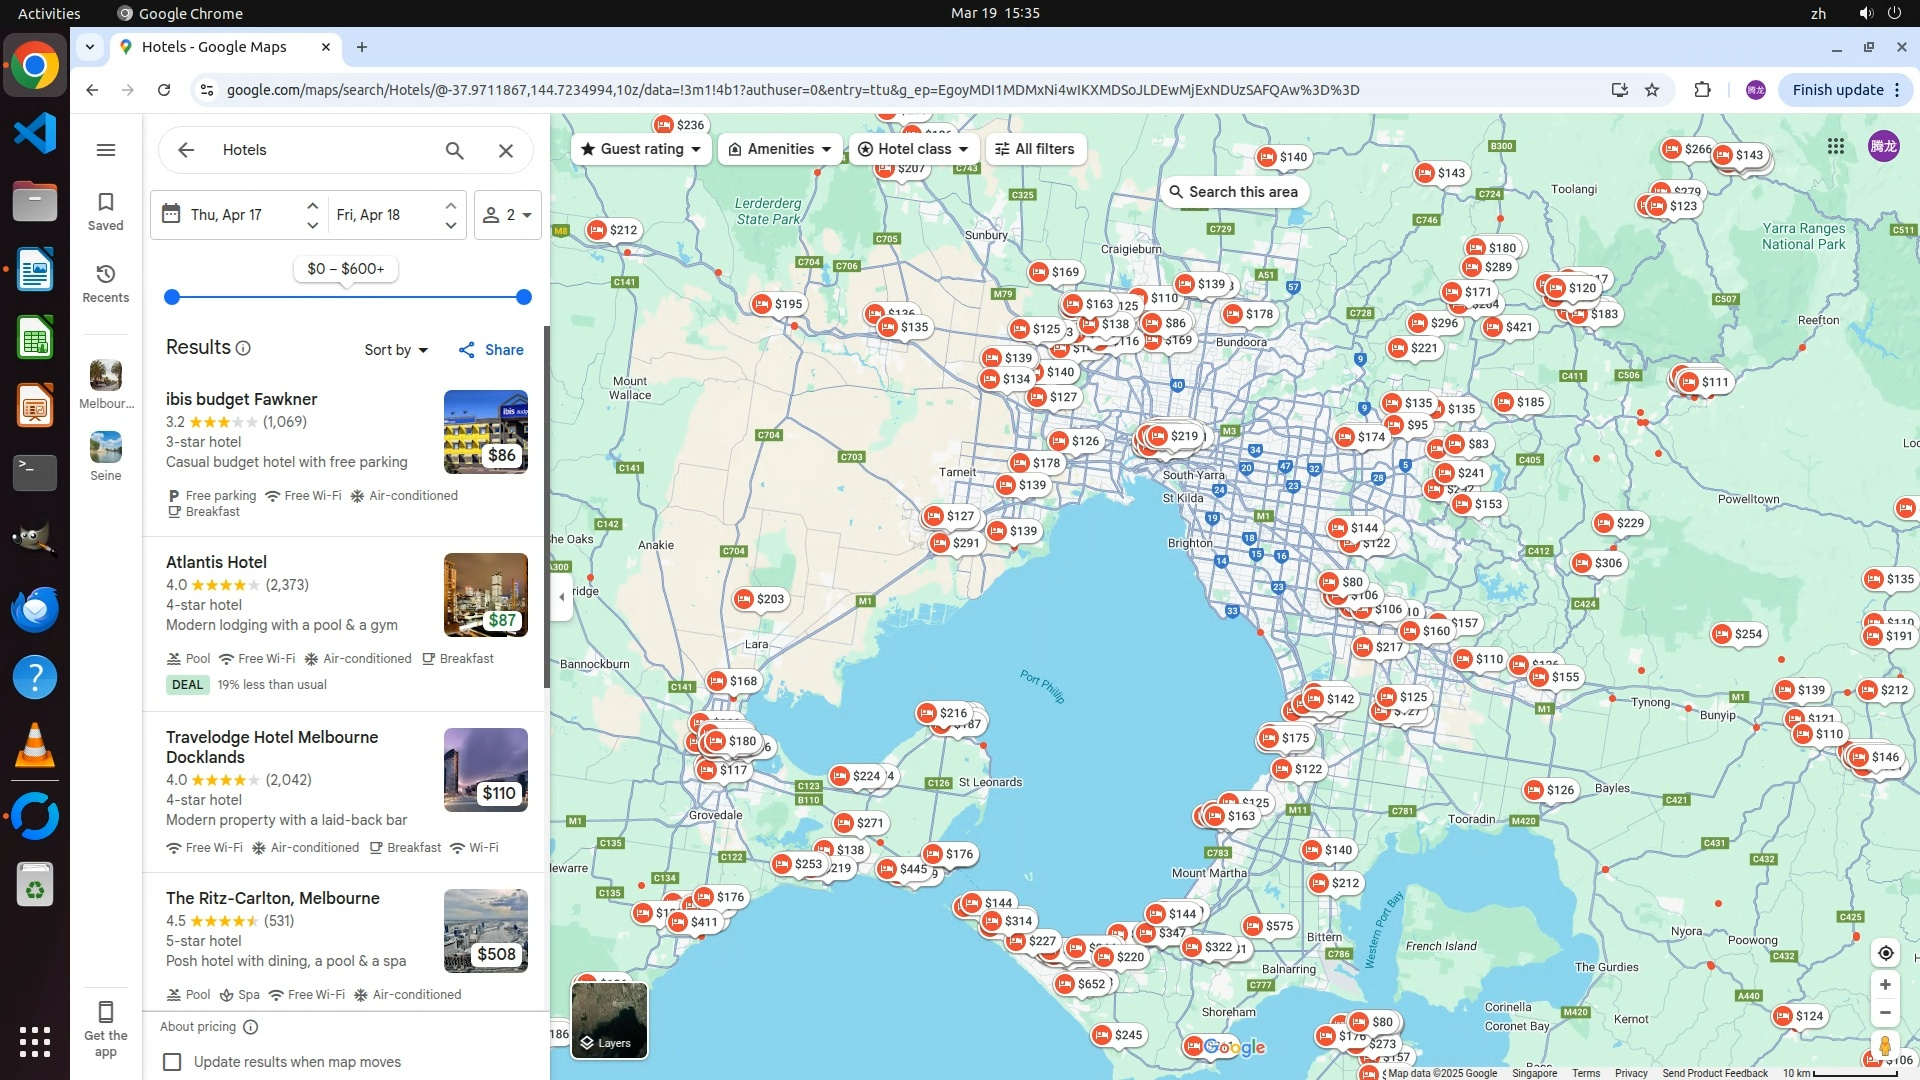Screen dimensions: 1920x1080
Task: Switch map type via Layers tile
Action: (609, 1019)
